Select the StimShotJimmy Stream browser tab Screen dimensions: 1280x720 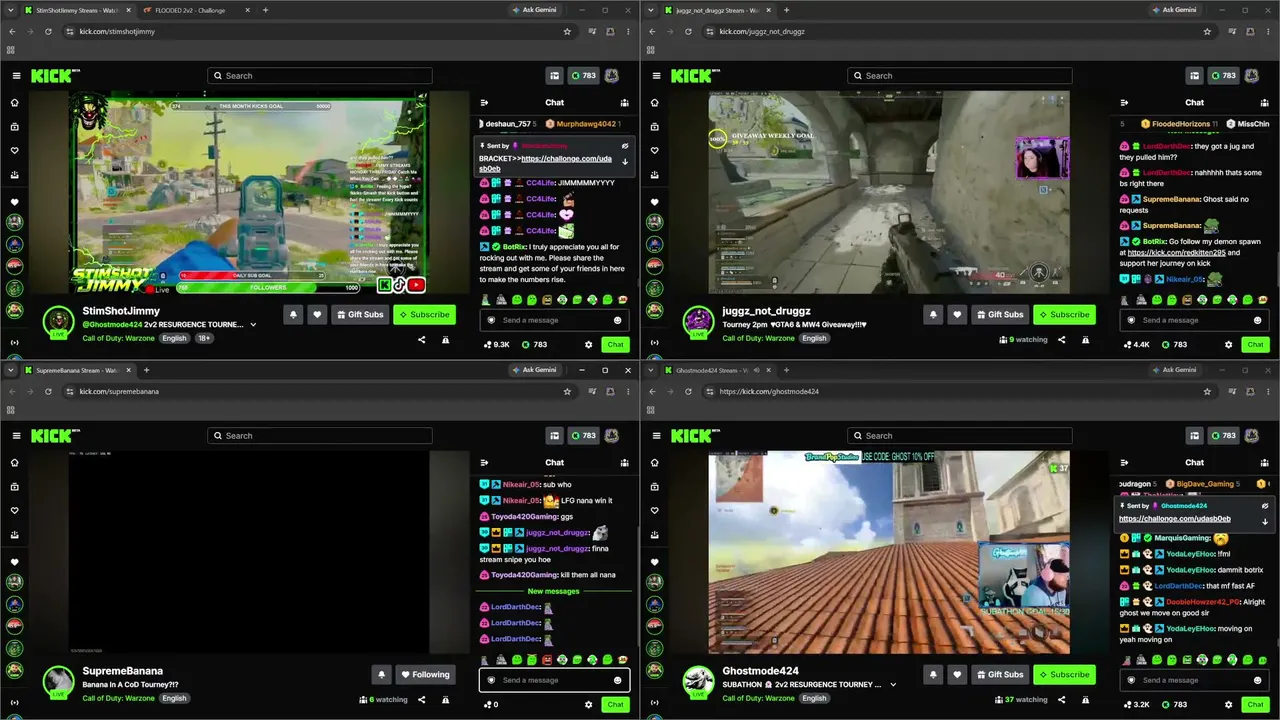pos(77,10)
